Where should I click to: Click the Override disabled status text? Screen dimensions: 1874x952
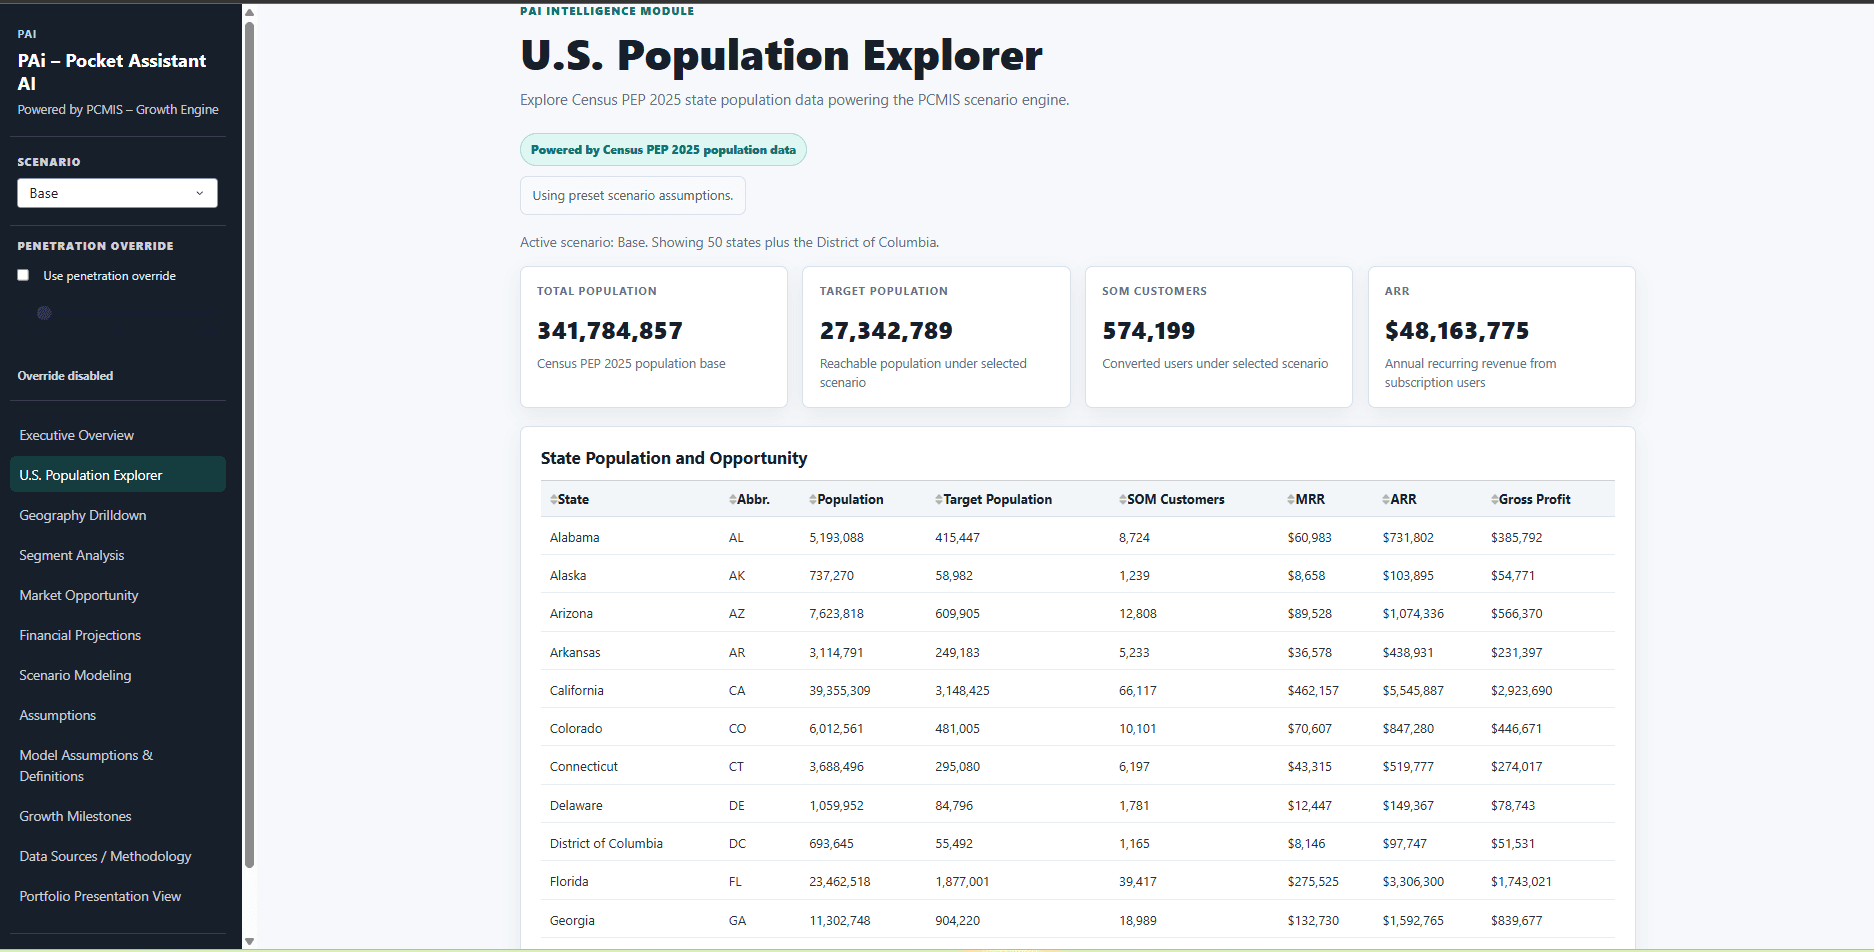[65, 376]
